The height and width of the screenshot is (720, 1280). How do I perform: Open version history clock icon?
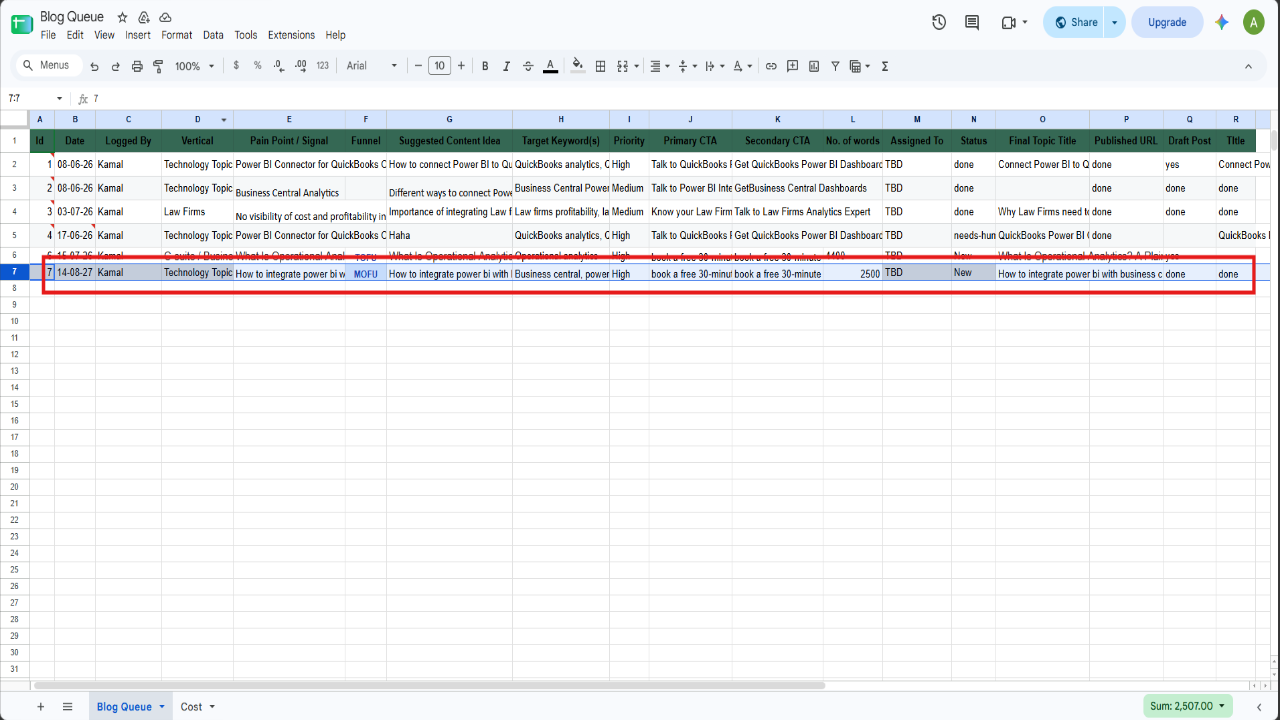click(x=939, y=22)
